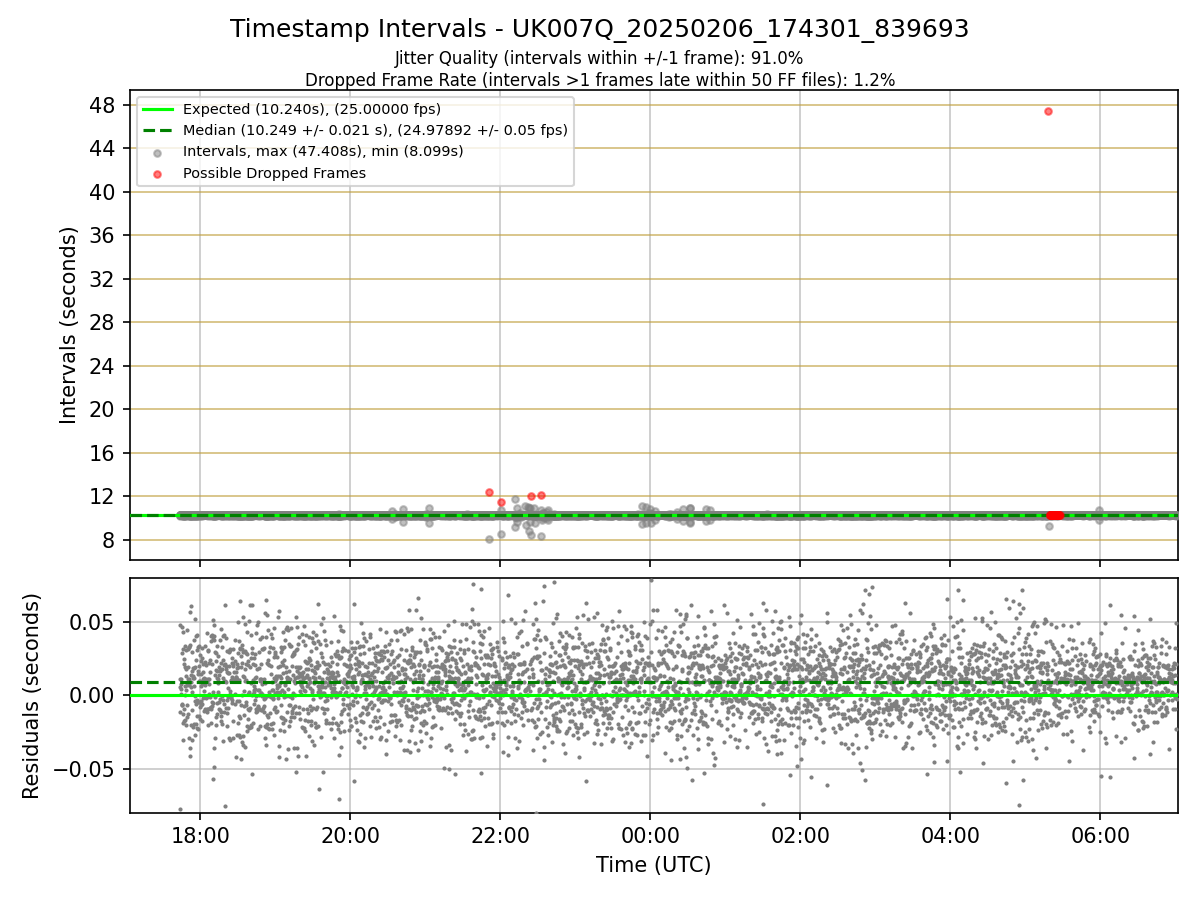Screen dimensions: 1200x900
Task: Click the 'Time (UTC)' x-axis label
Action: [653, 865]
